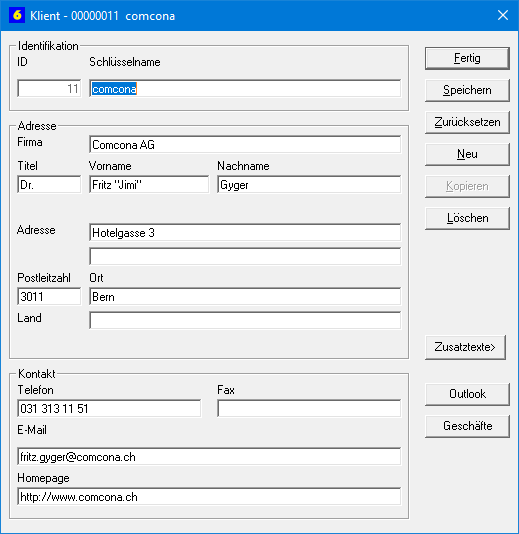This screenshot has height=534, width=519.
Task: Reset the form with Zurücksetzen
Action: [x=467, y=122]
